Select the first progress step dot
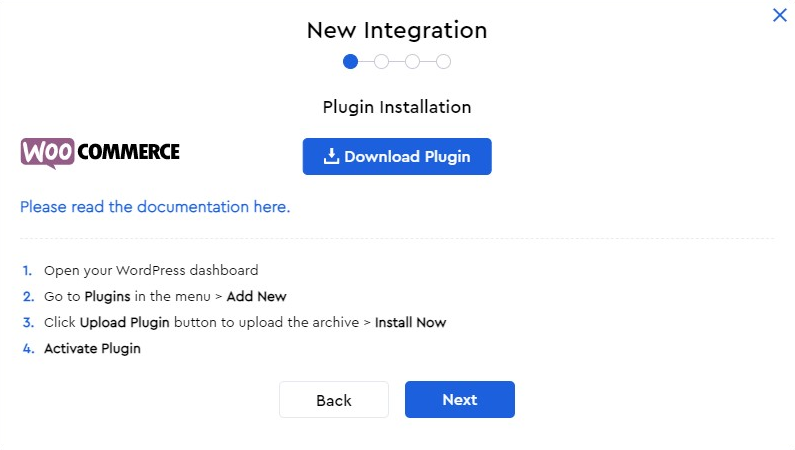 (x=350, y=62)
